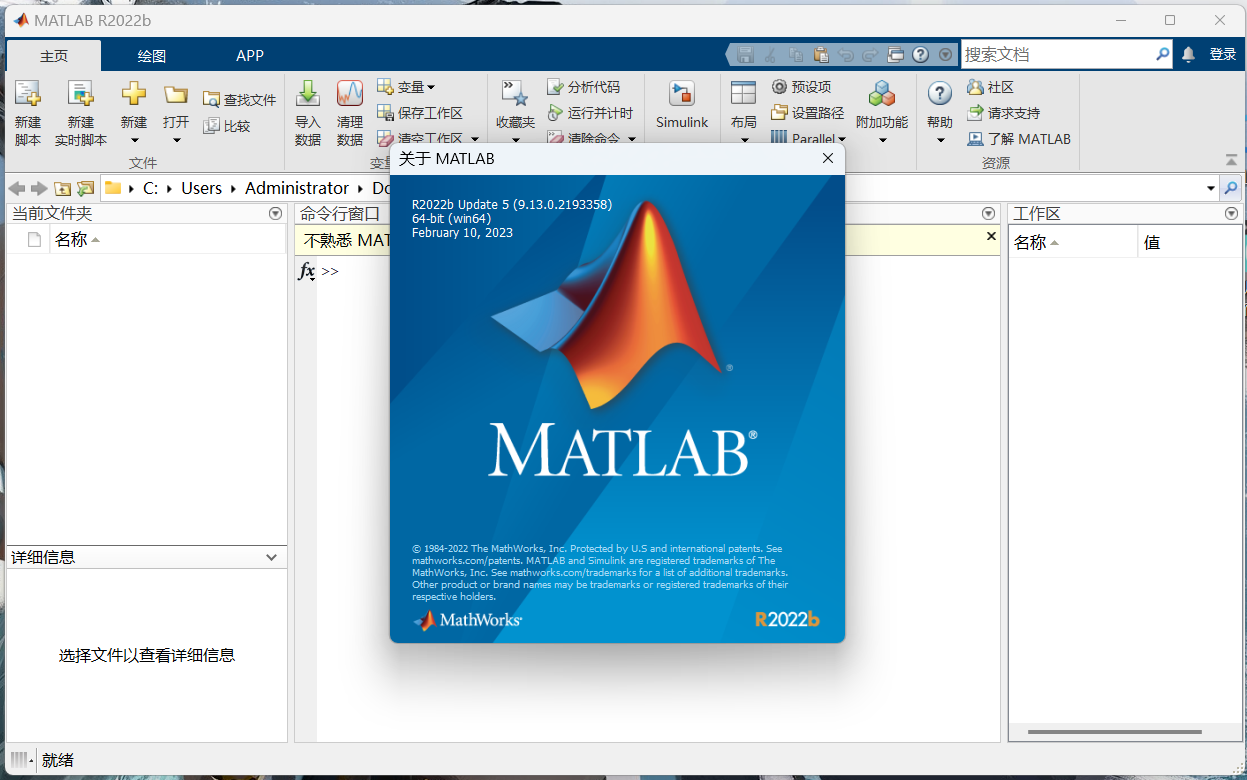
Task: Click 请求支持 (Request Support)
Action: (1003, 113)
